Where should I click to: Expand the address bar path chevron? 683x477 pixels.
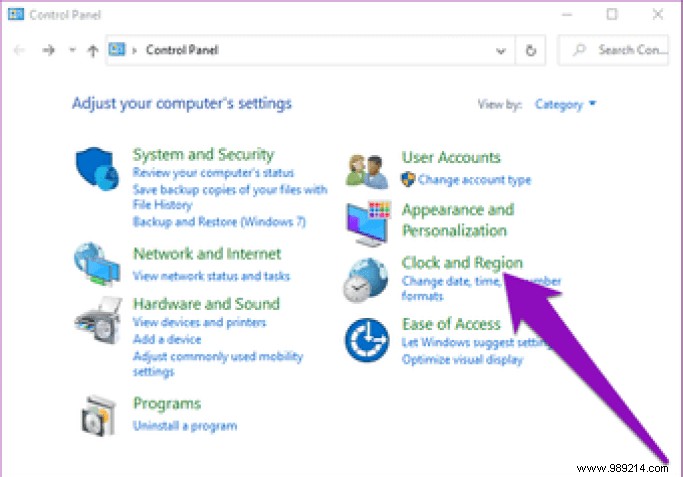(x=135, y=51)
